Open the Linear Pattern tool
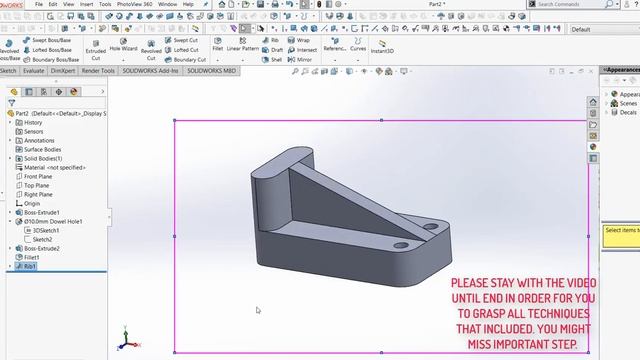The height and width of the screenshot is (360, 640). coord(242,44)
